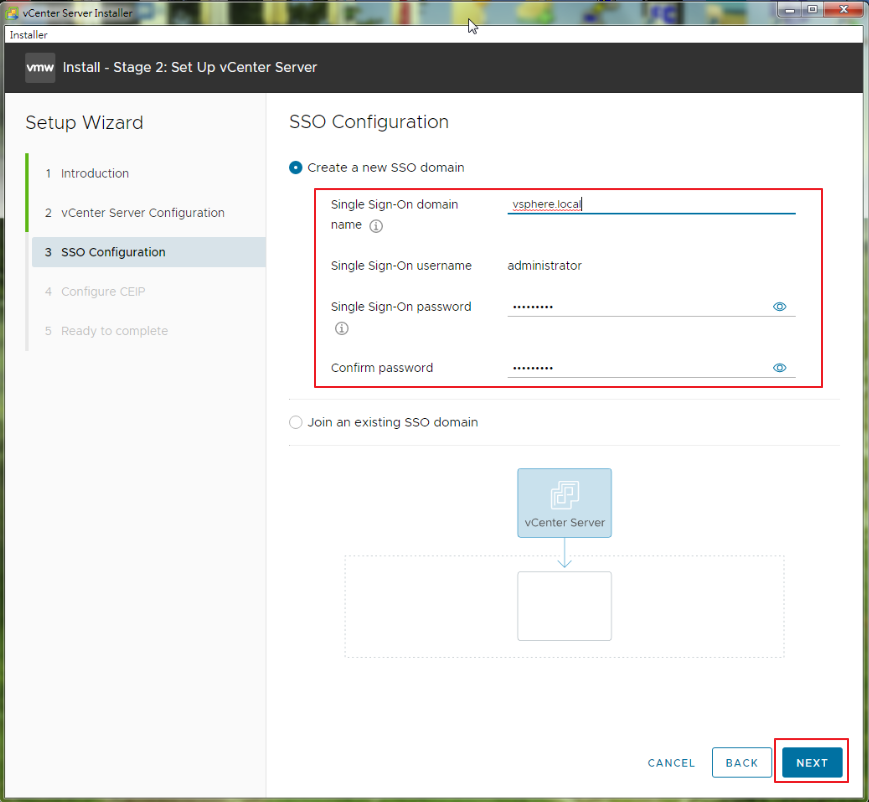Select step 5 Ready to complete
Viewport: 869px width, 802px height.
(114, 331)
